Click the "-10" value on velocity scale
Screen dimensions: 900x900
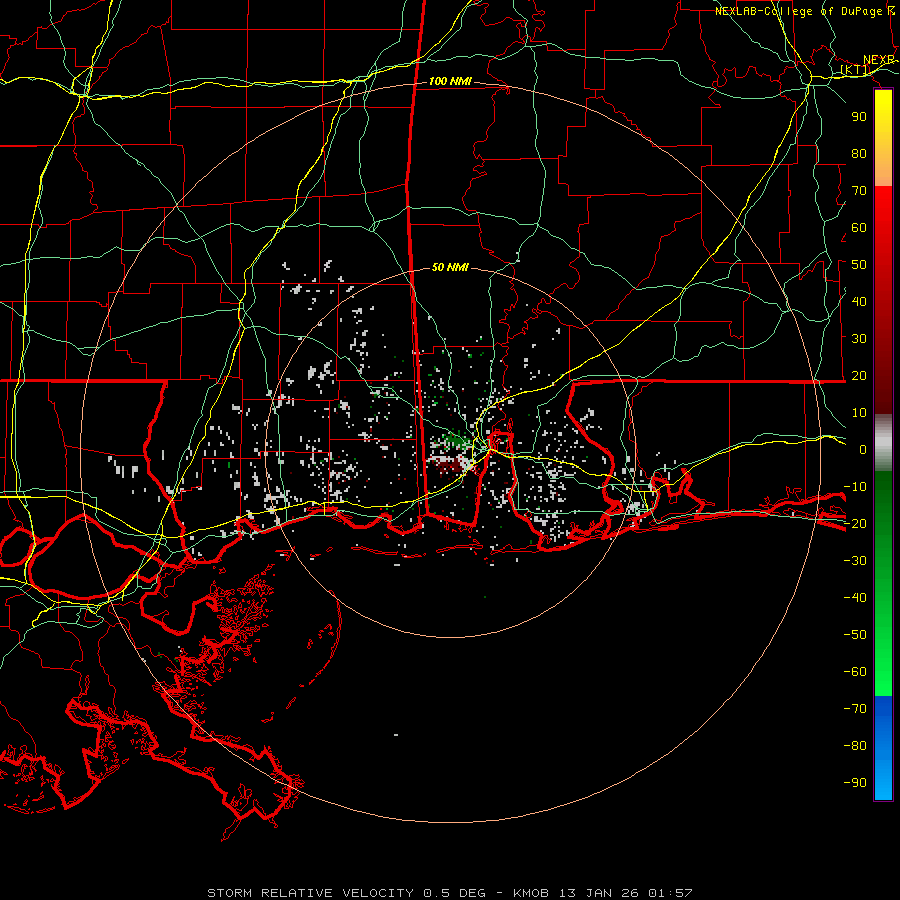pyautogui.click(x=855, y=487)
